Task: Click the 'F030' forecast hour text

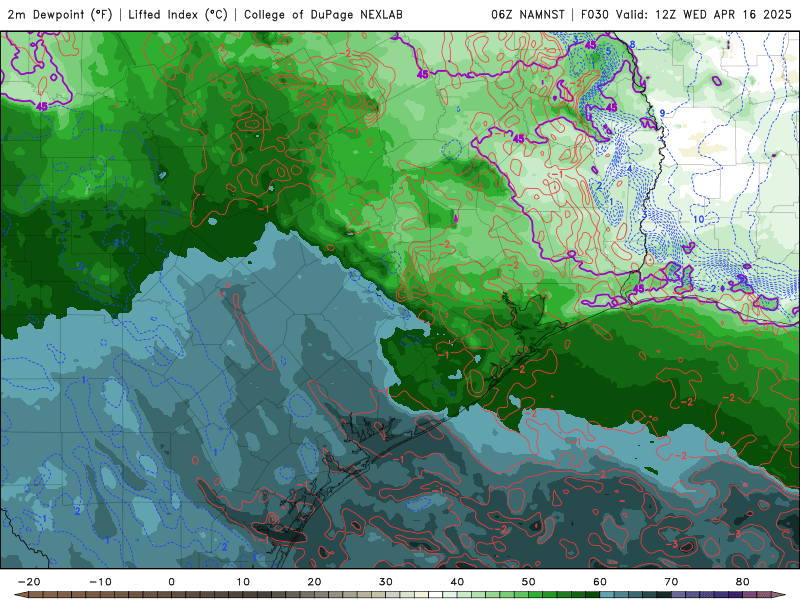Action: coord(595,14)
